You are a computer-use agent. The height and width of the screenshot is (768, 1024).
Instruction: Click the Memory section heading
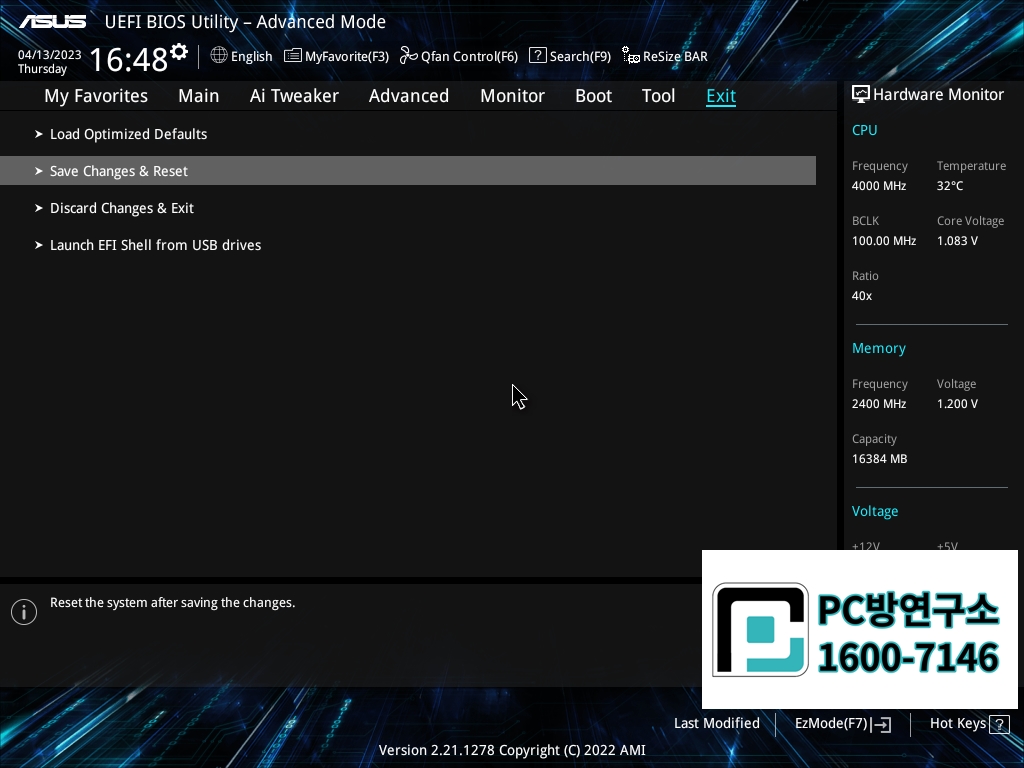878,349
